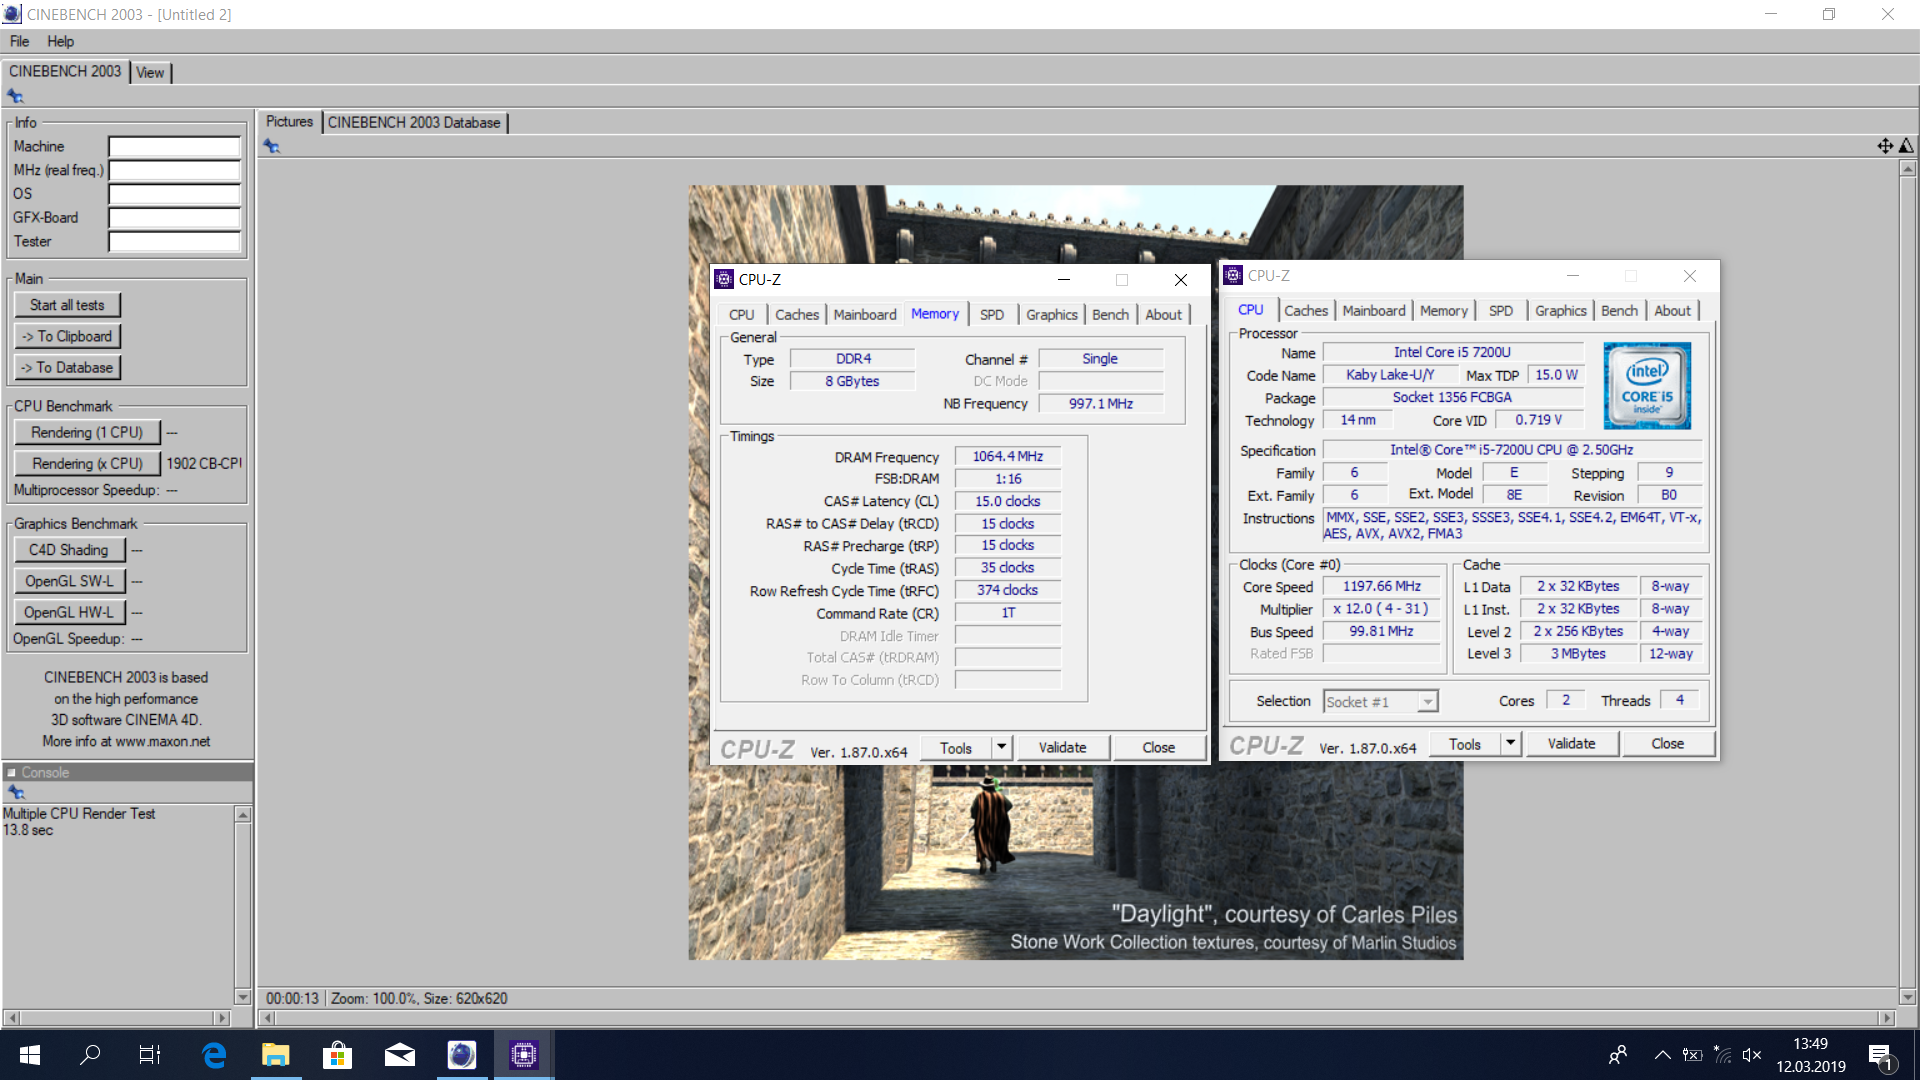Open Task View on taskbar

[x=150, y=1054]
